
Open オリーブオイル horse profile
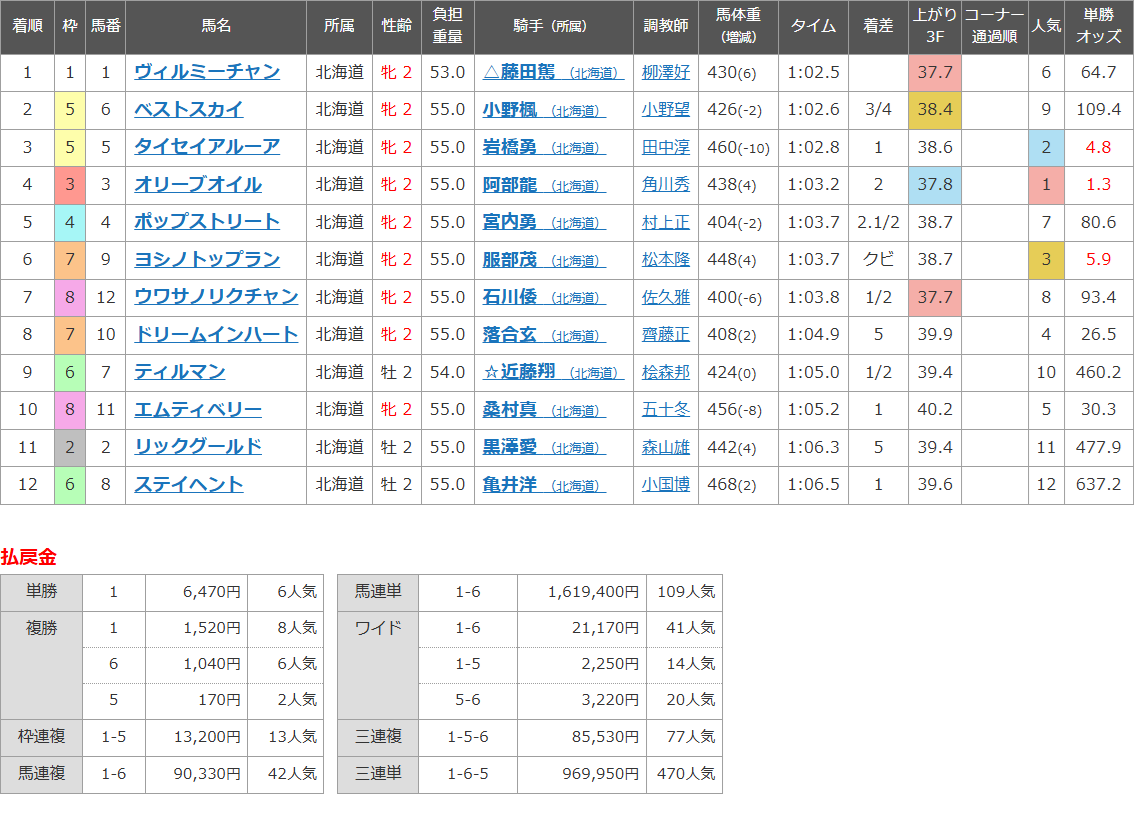(x=198, y=185)
